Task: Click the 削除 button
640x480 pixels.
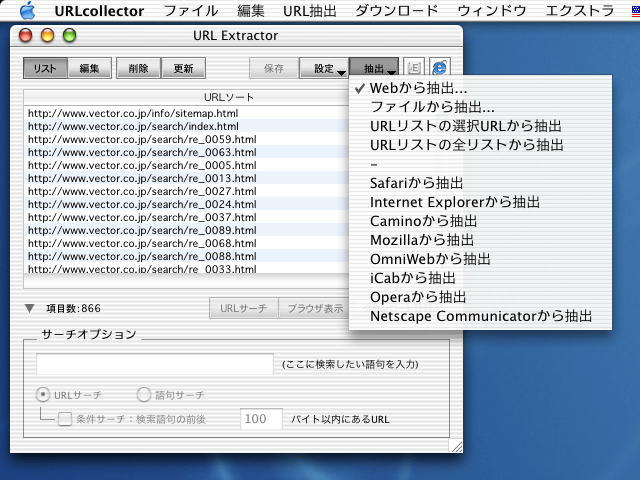Action: 138,68
